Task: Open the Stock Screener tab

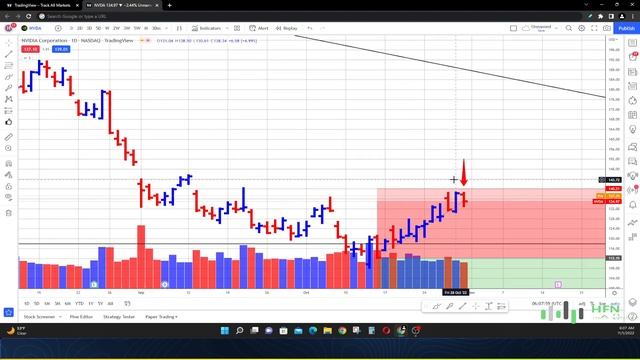Action: 39,317
